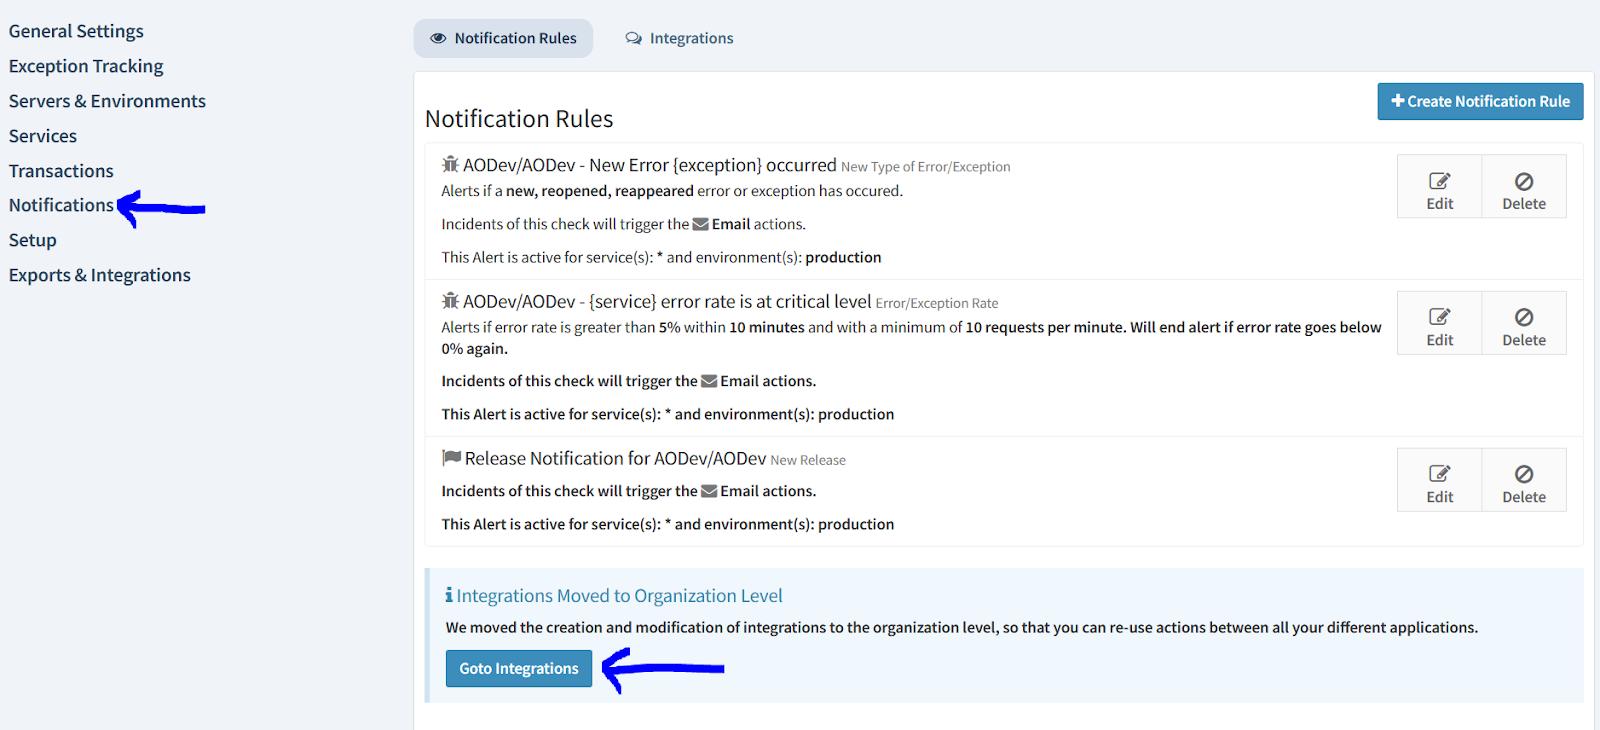
Task: Click the bug icon beside New Error rule
Action: click(x=451, y=165)
